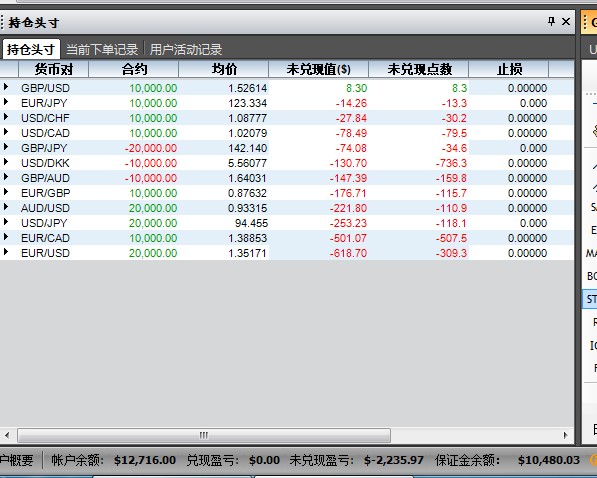Click the scroll right arrow of horizontal scrollbar
The image size is (597, 478).
point(566,435)
